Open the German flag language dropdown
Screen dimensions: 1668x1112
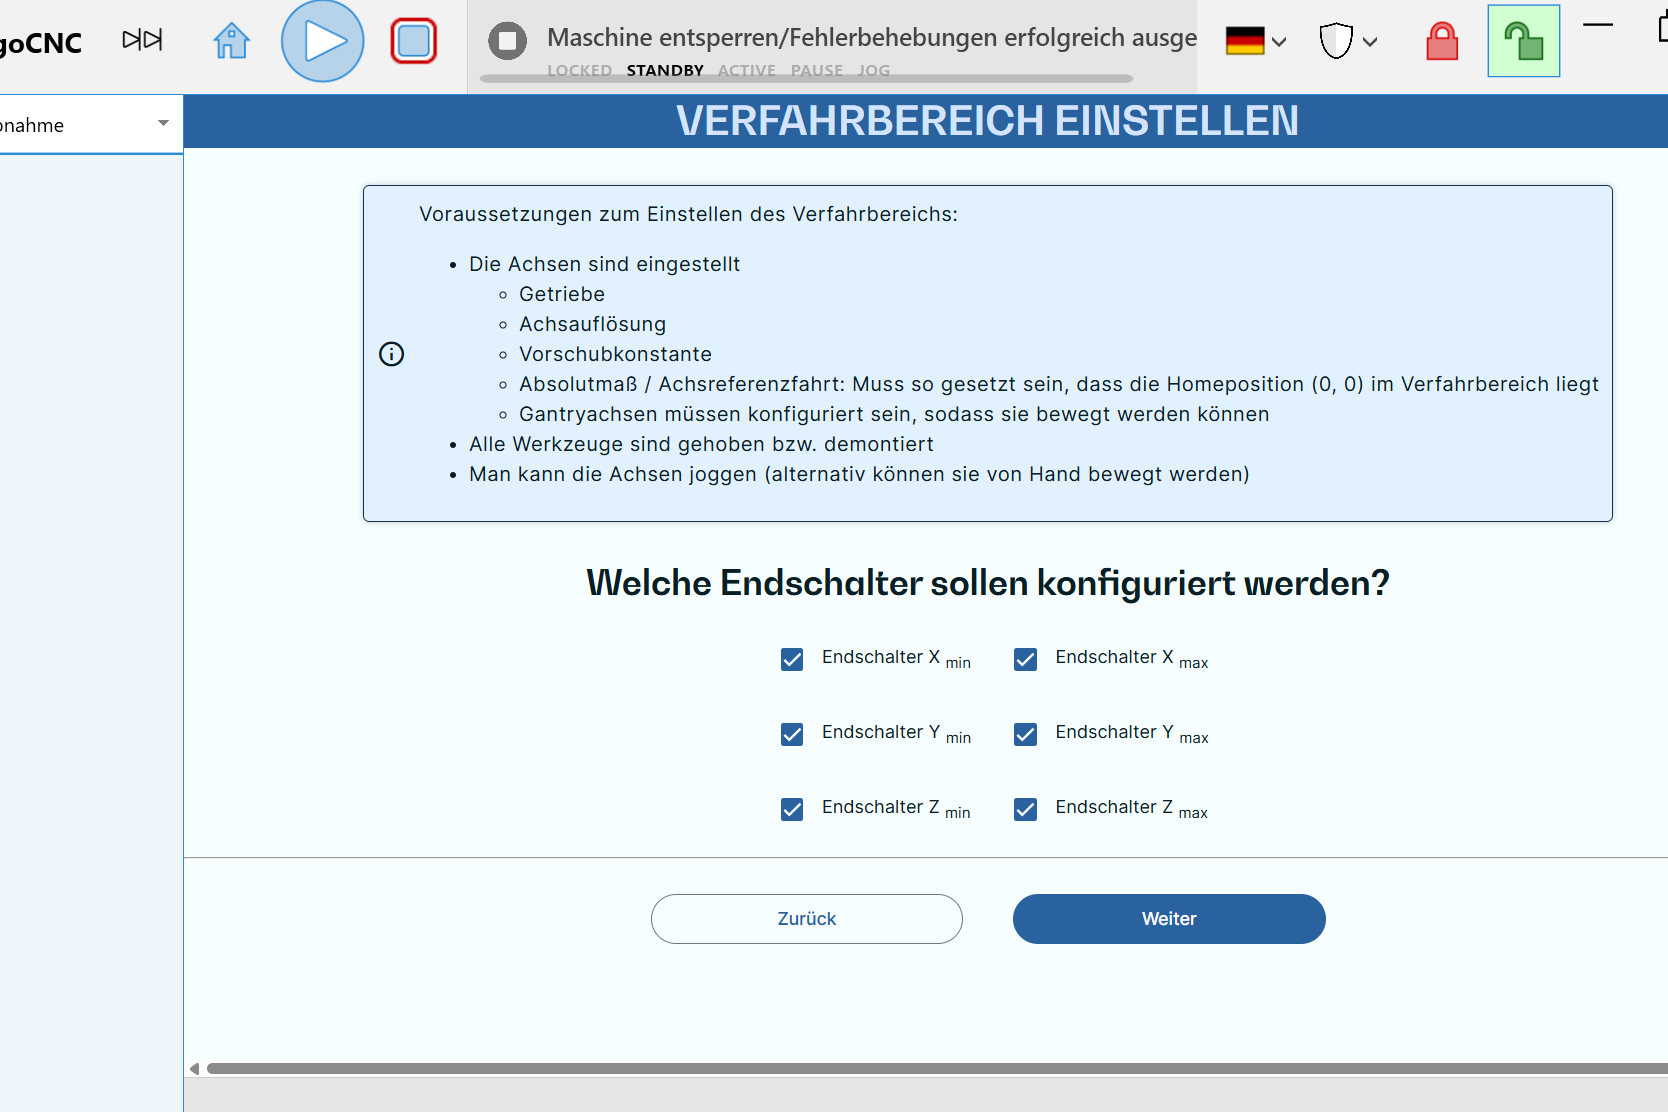tap(1256, 41)
